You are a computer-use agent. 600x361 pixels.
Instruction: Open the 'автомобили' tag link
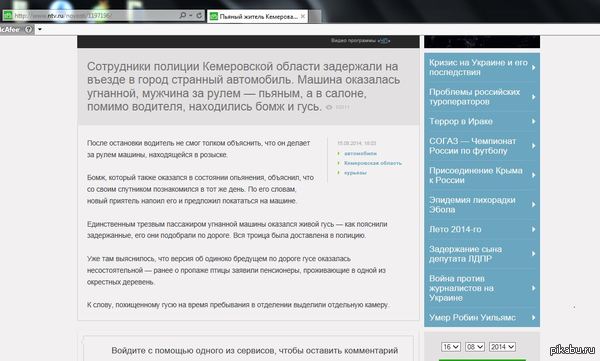(360, 154)
